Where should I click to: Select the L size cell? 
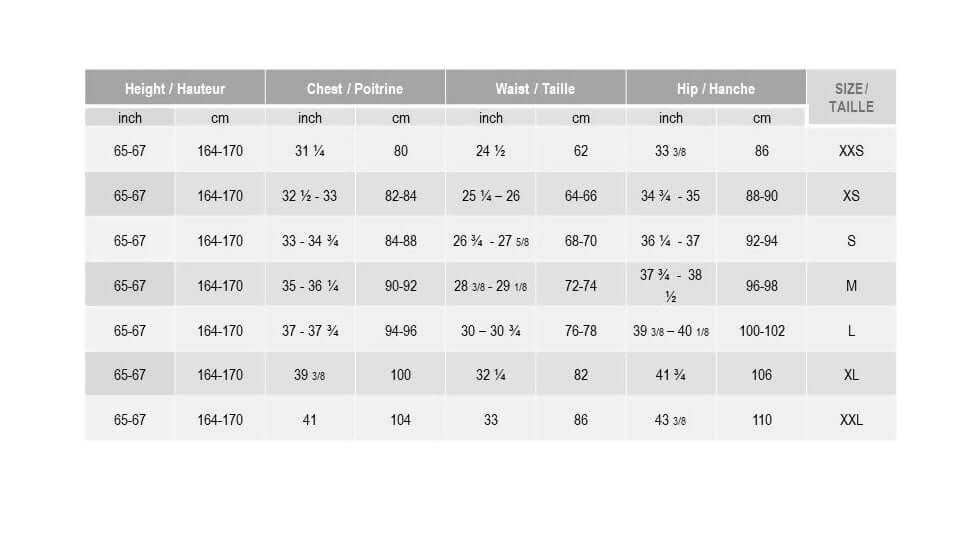(851, 331)
